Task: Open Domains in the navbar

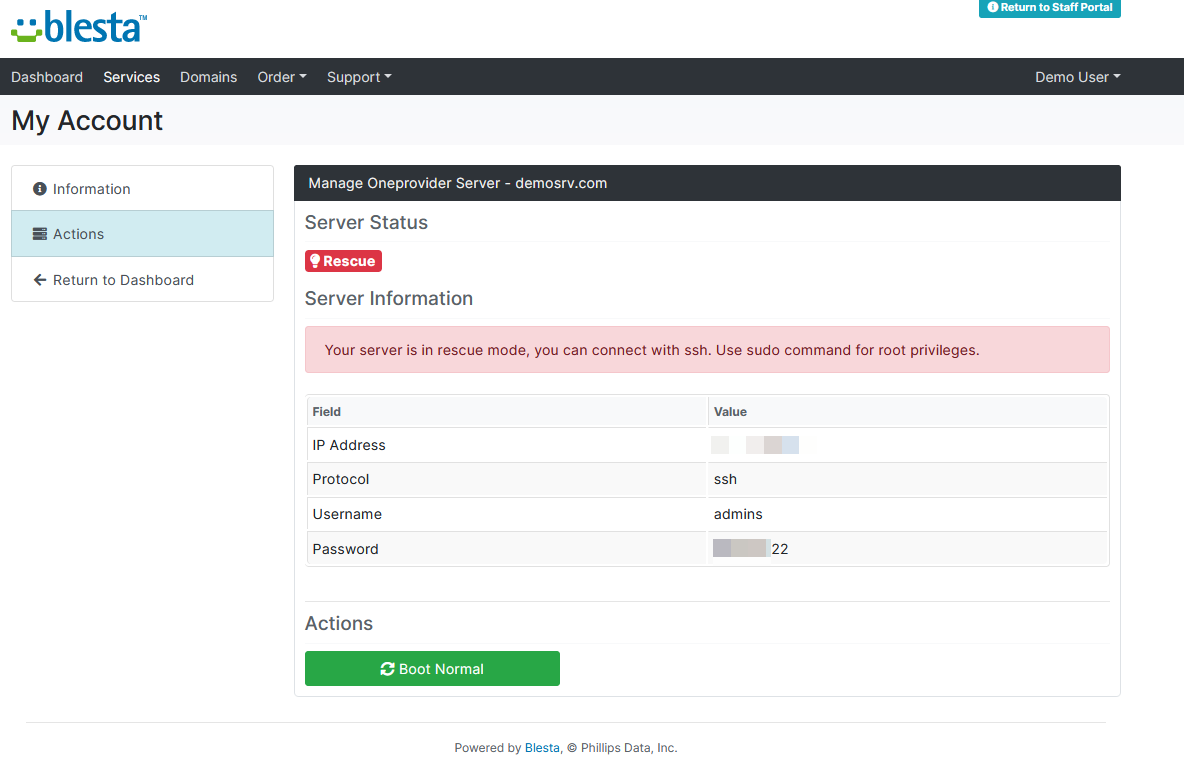Action: click(x=208, y=77)
